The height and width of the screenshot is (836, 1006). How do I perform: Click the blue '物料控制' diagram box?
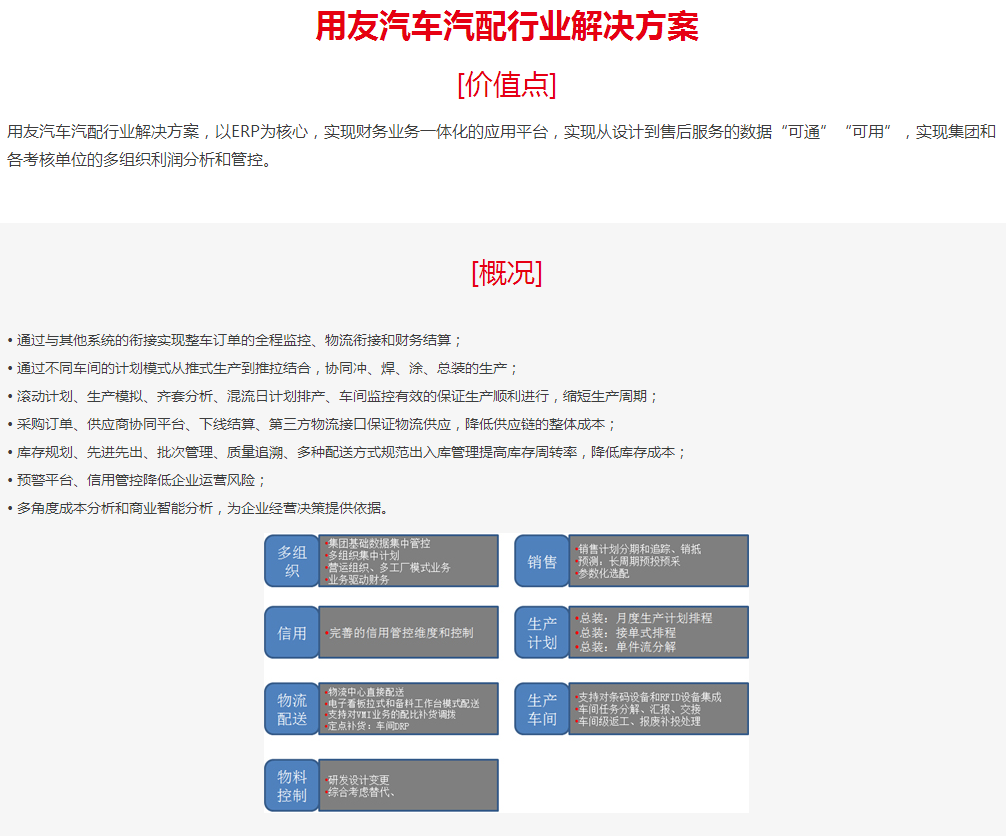pos(292,785)
